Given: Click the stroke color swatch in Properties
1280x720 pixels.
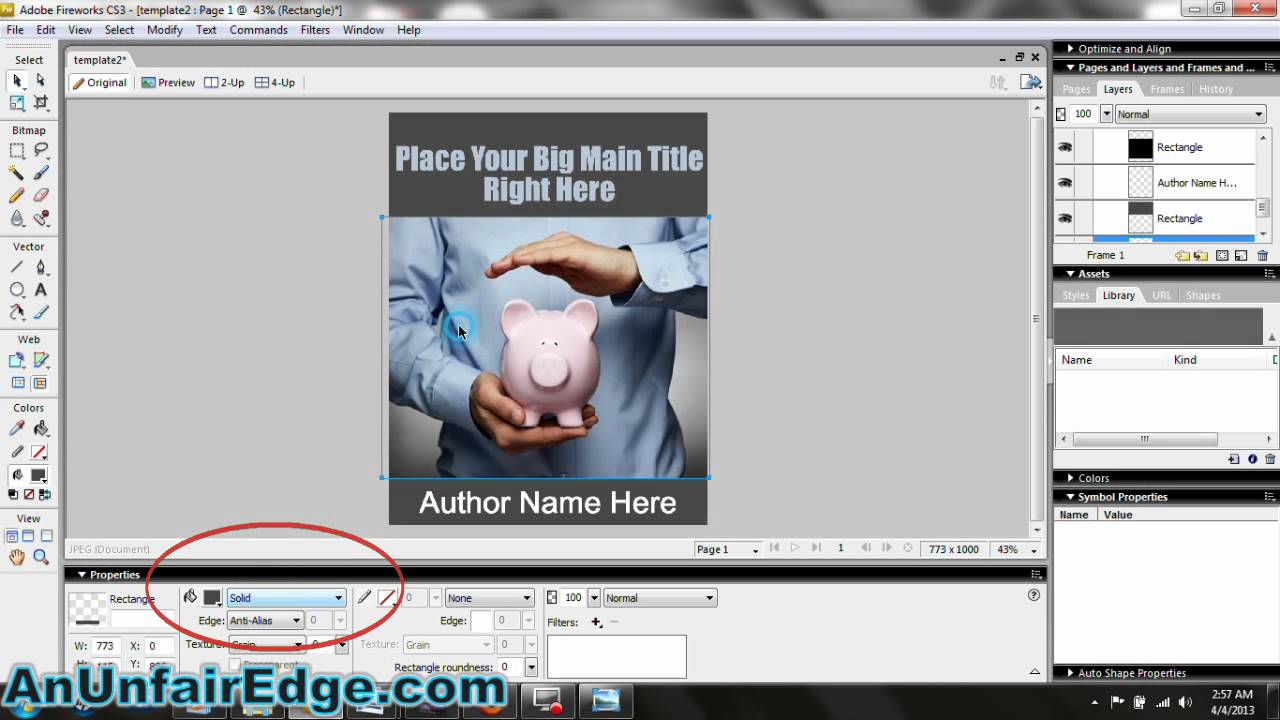Looking at the screenshot, I should (387, 598).
